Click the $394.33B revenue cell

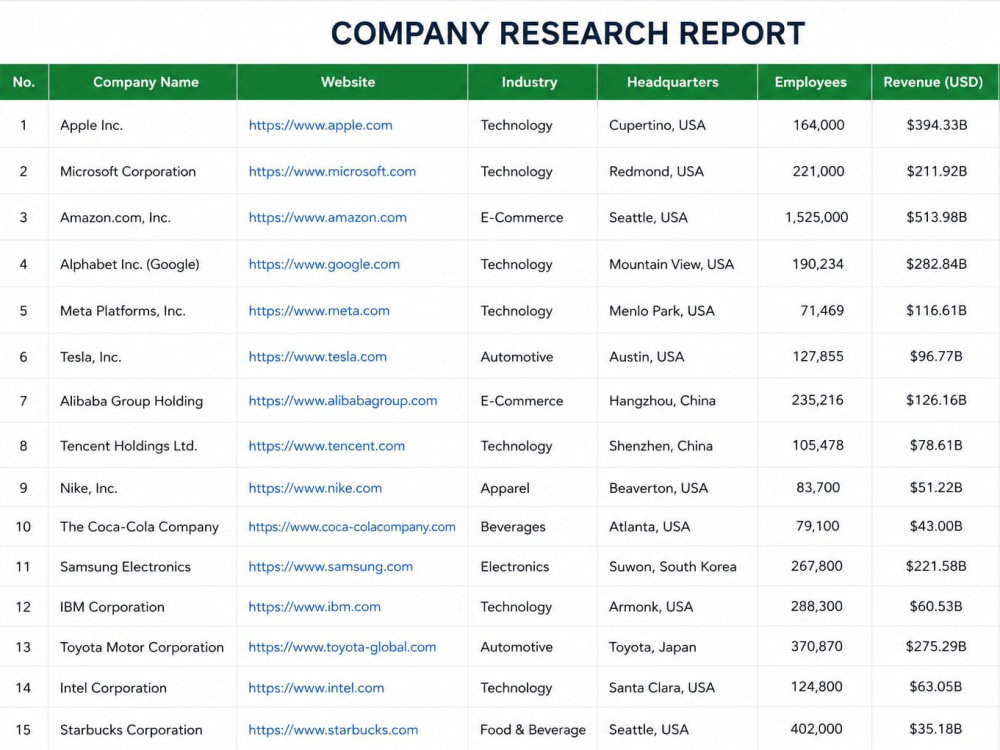934,125
